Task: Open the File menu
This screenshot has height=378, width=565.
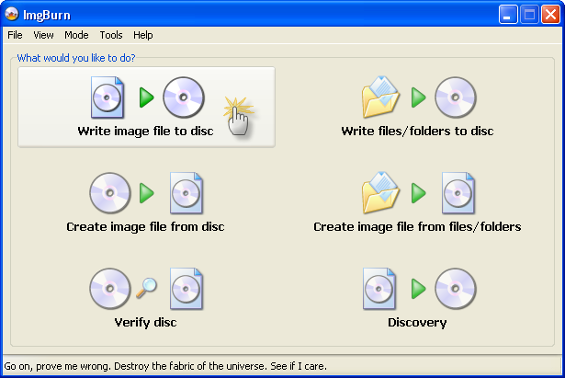Action: tap(15, 35)
